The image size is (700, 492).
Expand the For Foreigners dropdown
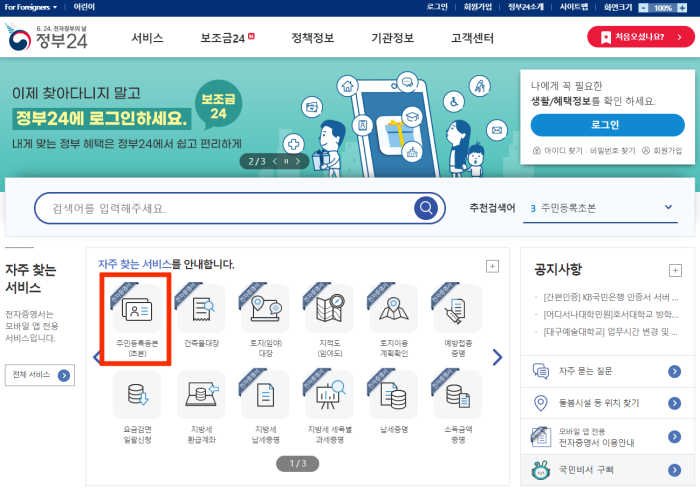point(30,7)
